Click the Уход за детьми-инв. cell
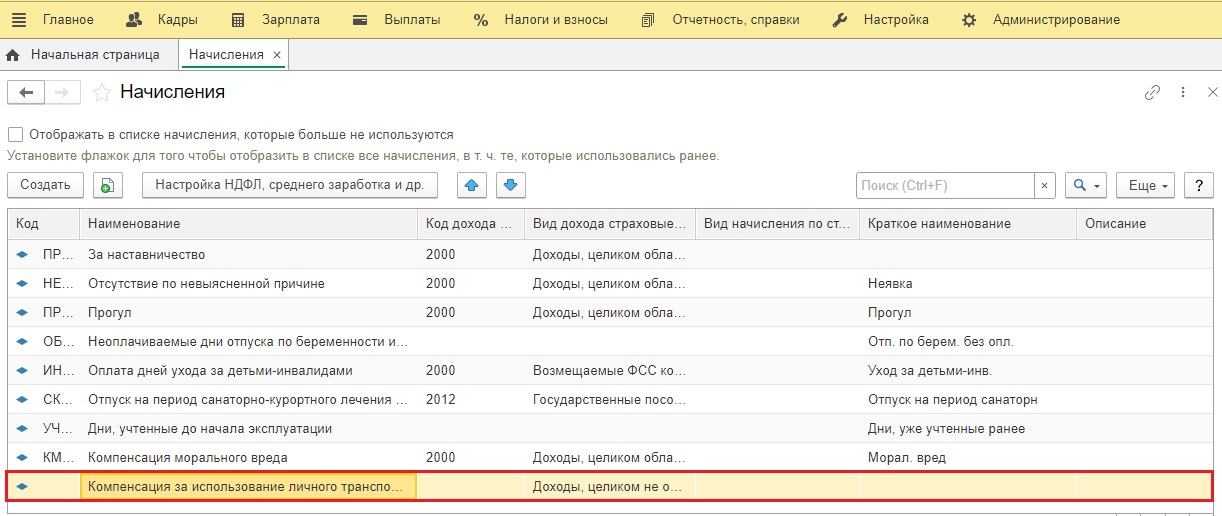The width and height of the screenshot is (1222, 516). tap(968, 370)
